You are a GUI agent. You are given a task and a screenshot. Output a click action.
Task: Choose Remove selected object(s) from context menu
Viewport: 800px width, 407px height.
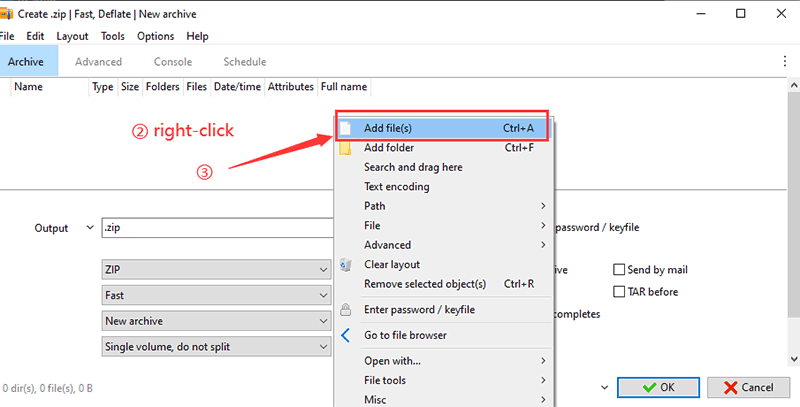pos(425,284)
